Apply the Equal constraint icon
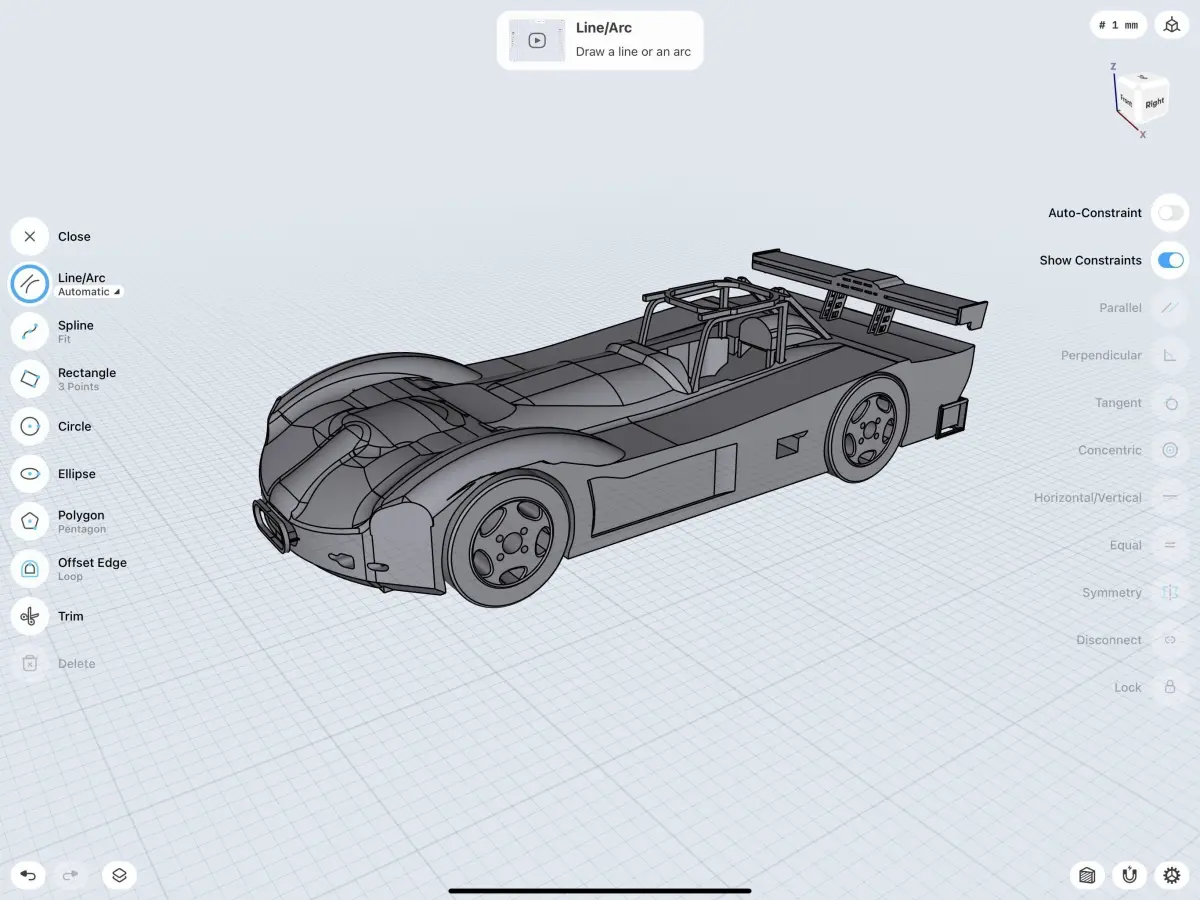 (x=1170, y=545)
